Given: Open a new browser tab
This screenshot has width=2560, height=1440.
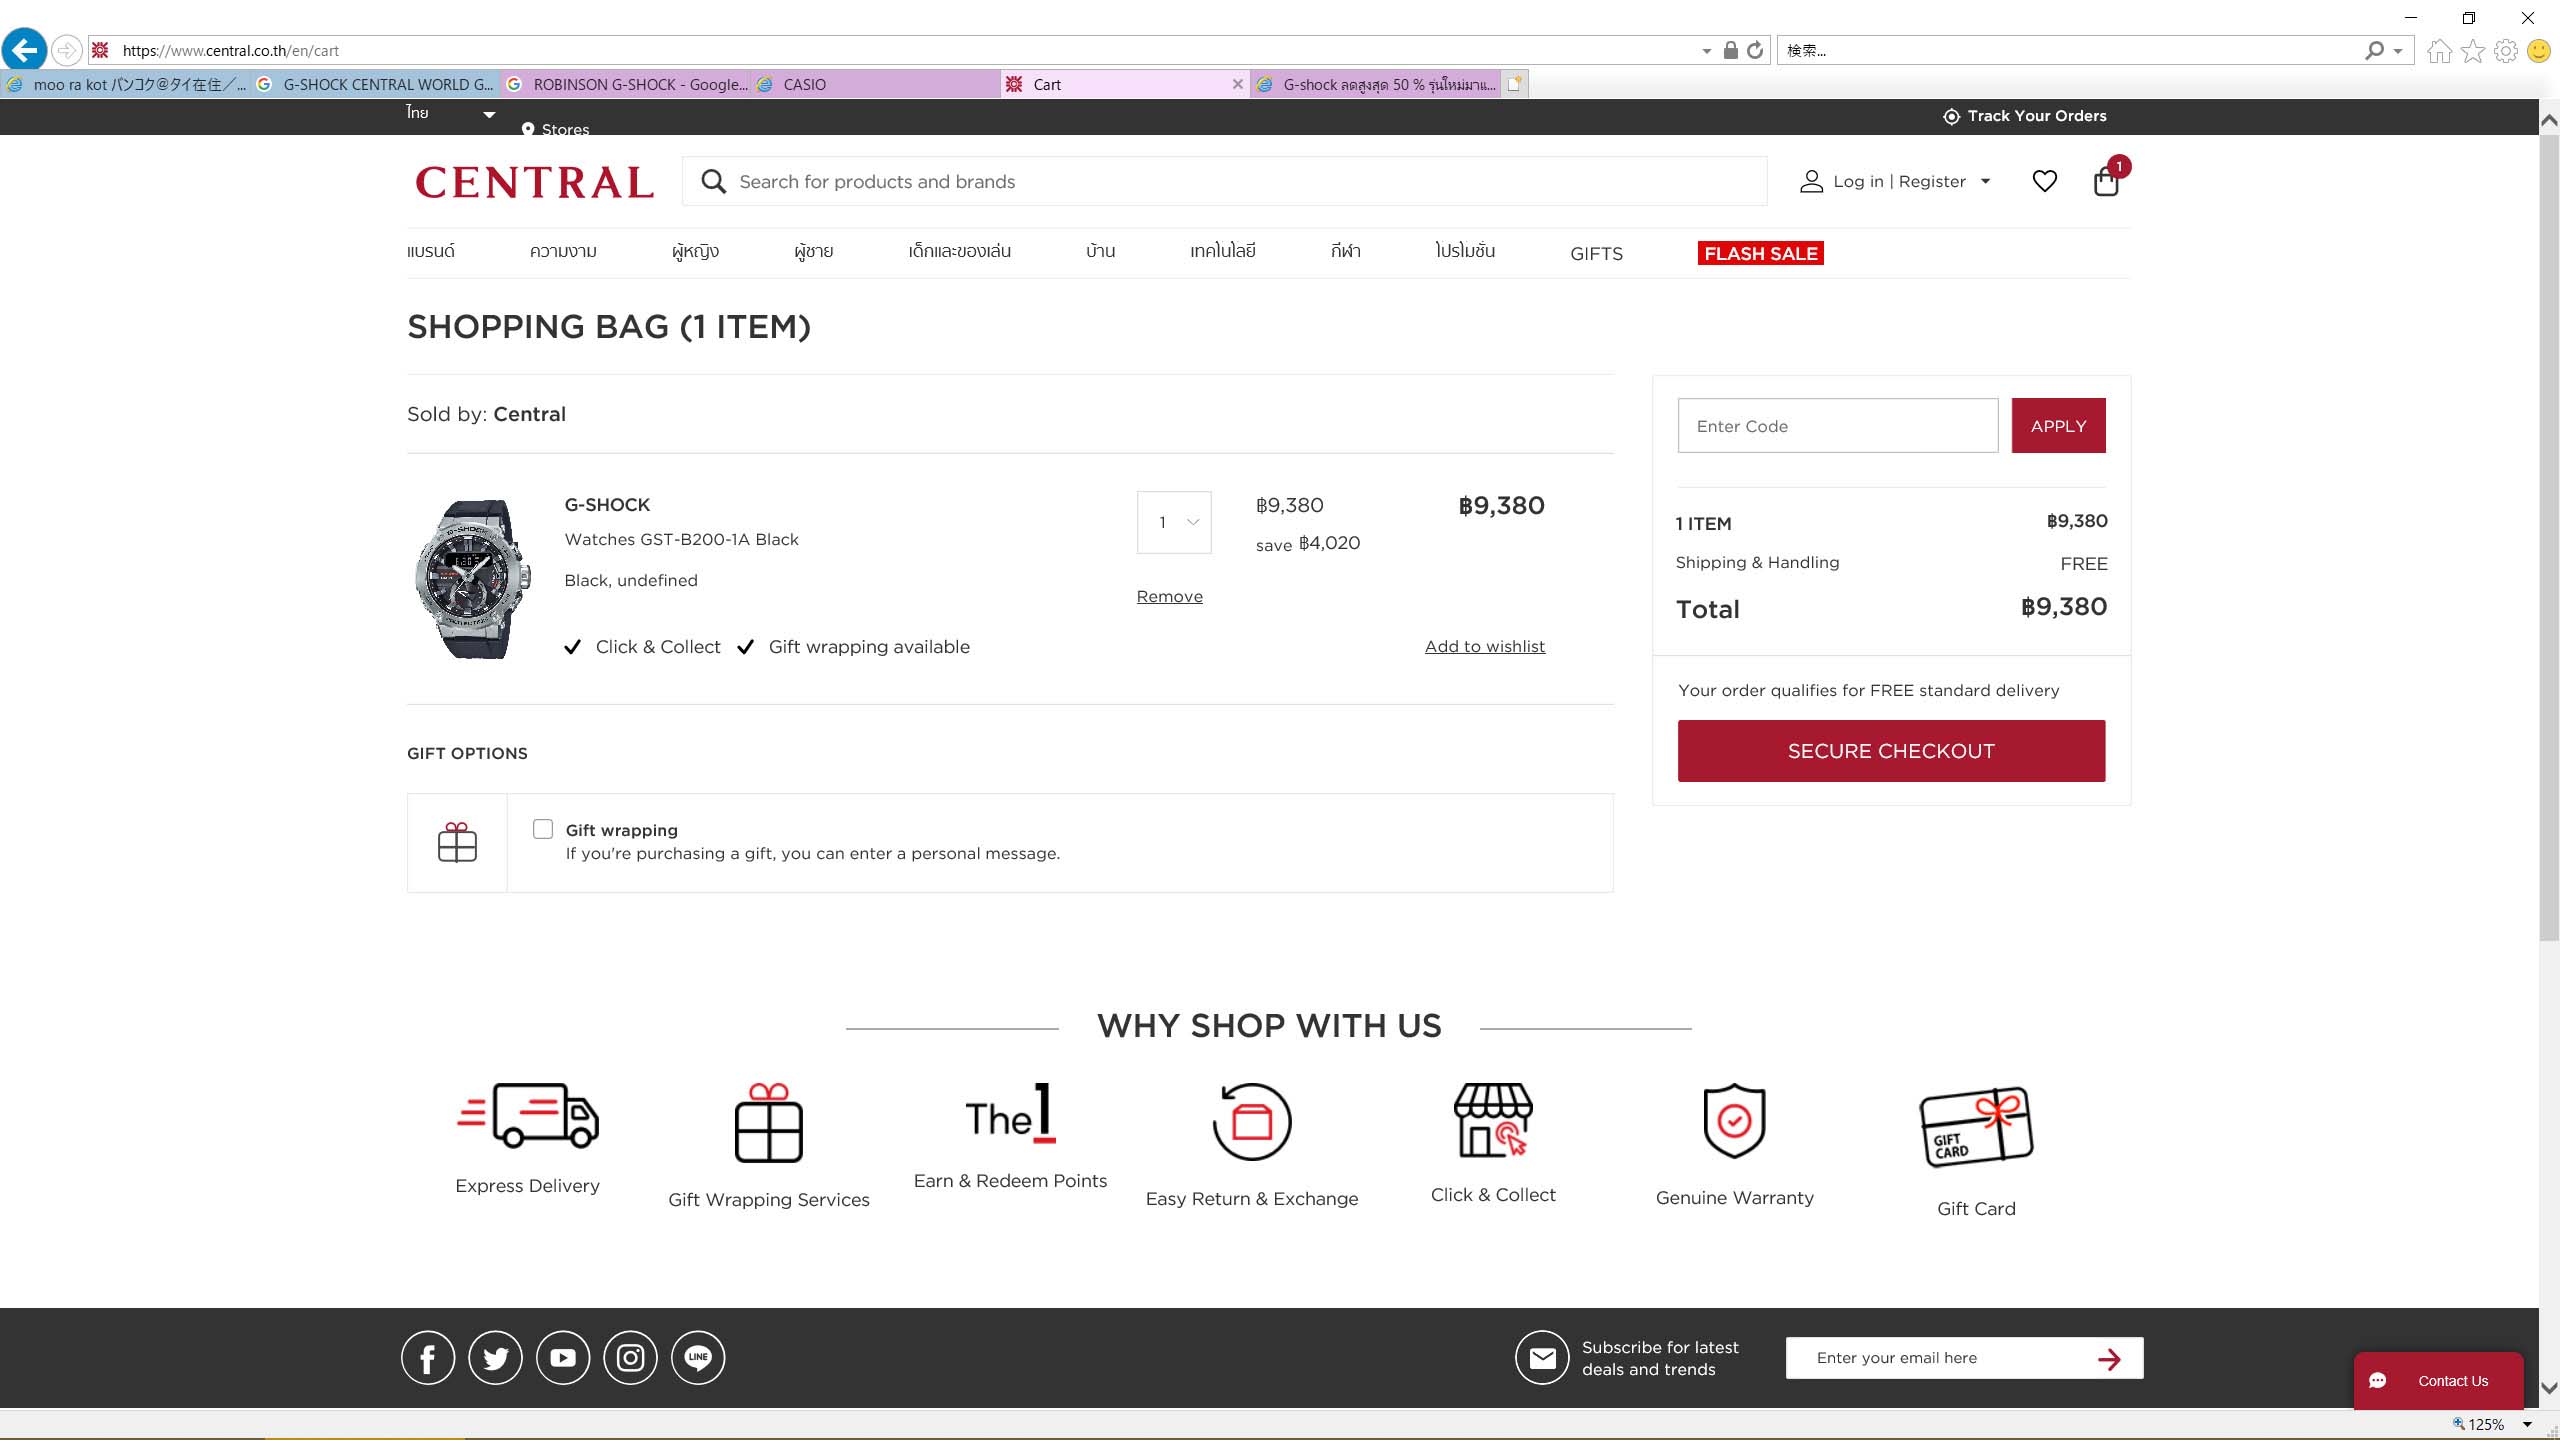Looking at the screenshot, I should tap(1515, 84).
